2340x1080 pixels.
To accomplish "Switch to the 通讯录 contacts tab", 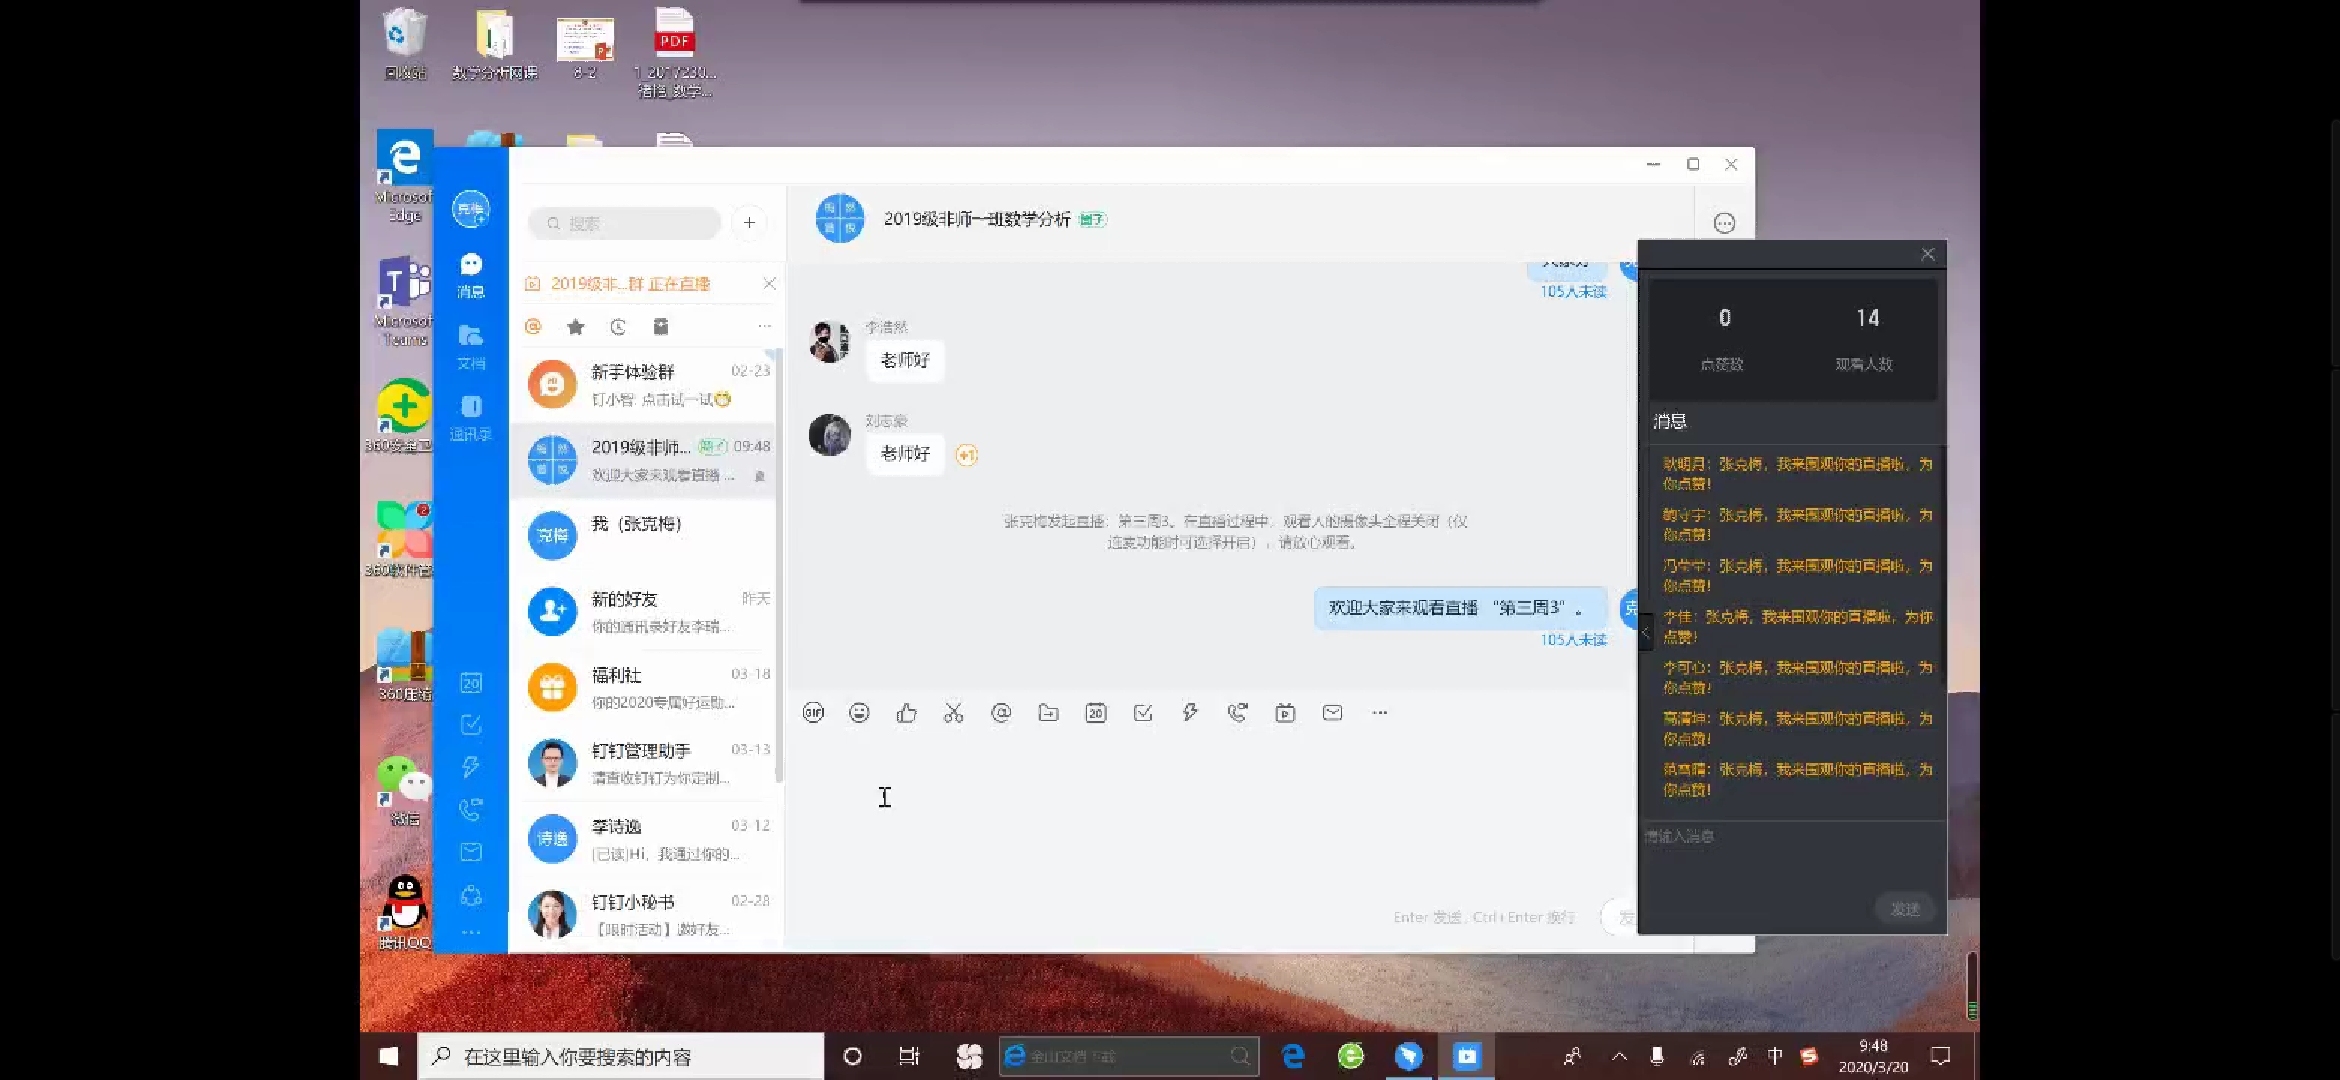I will point(470,417).
